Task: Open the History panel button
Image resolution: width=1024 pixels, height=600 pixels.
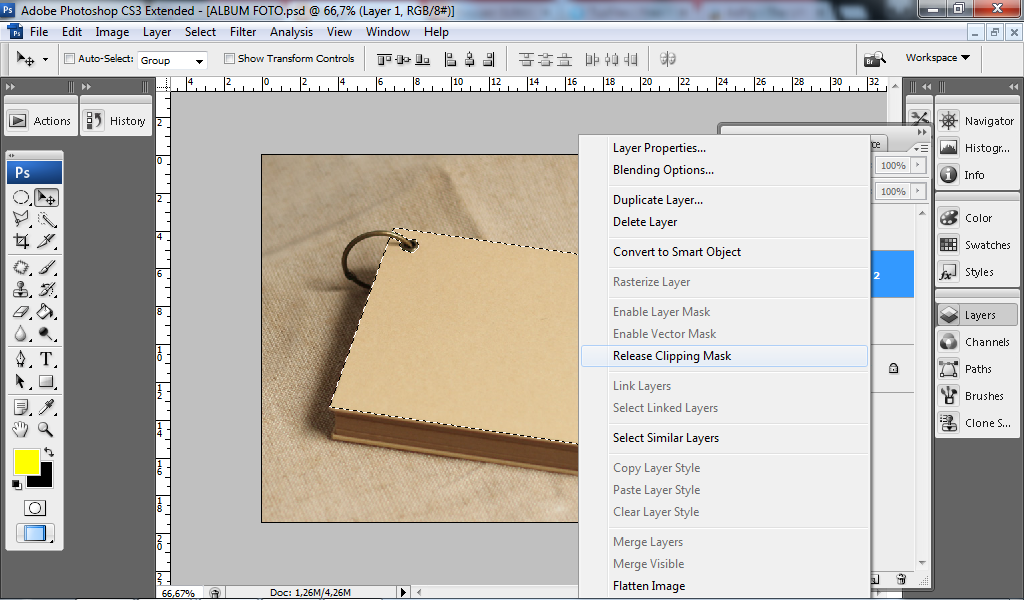Action: 116,121
